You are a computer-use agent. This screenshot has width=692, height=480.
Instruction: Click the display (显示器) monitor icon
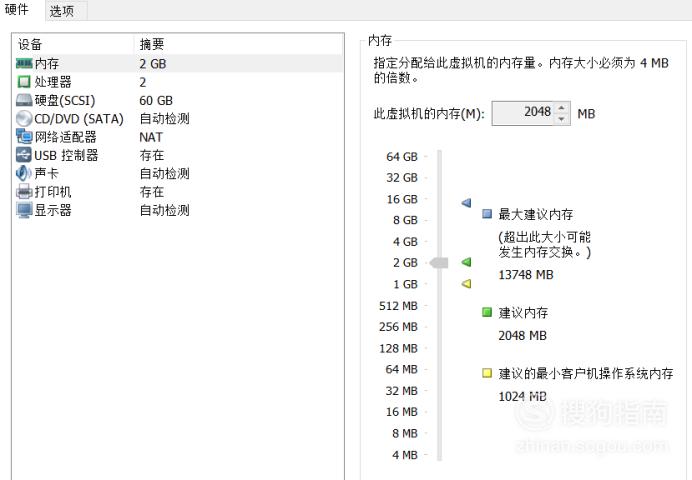pos(24,210)
